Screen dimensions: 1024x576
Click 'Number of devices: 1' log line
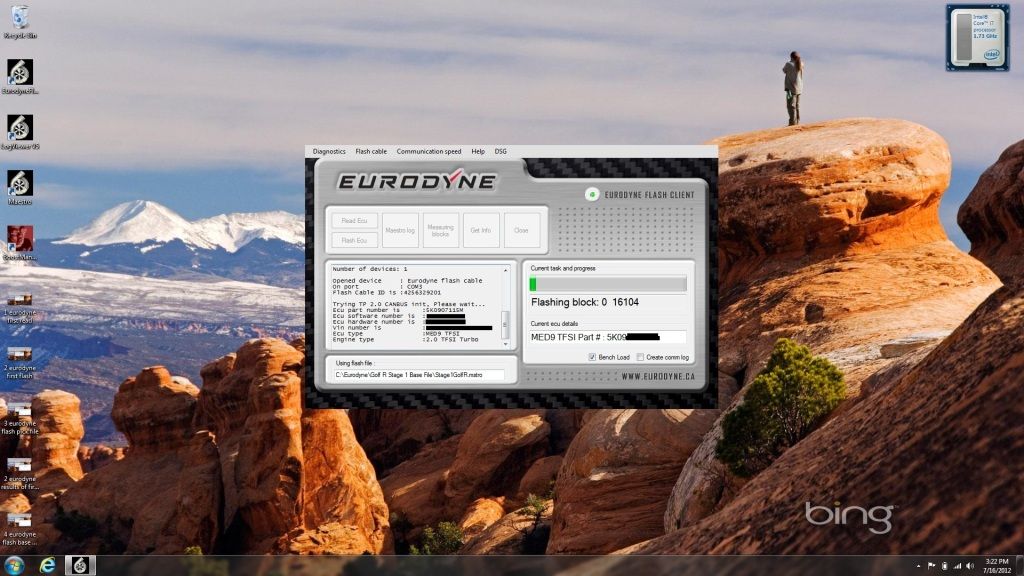(370, 269)
